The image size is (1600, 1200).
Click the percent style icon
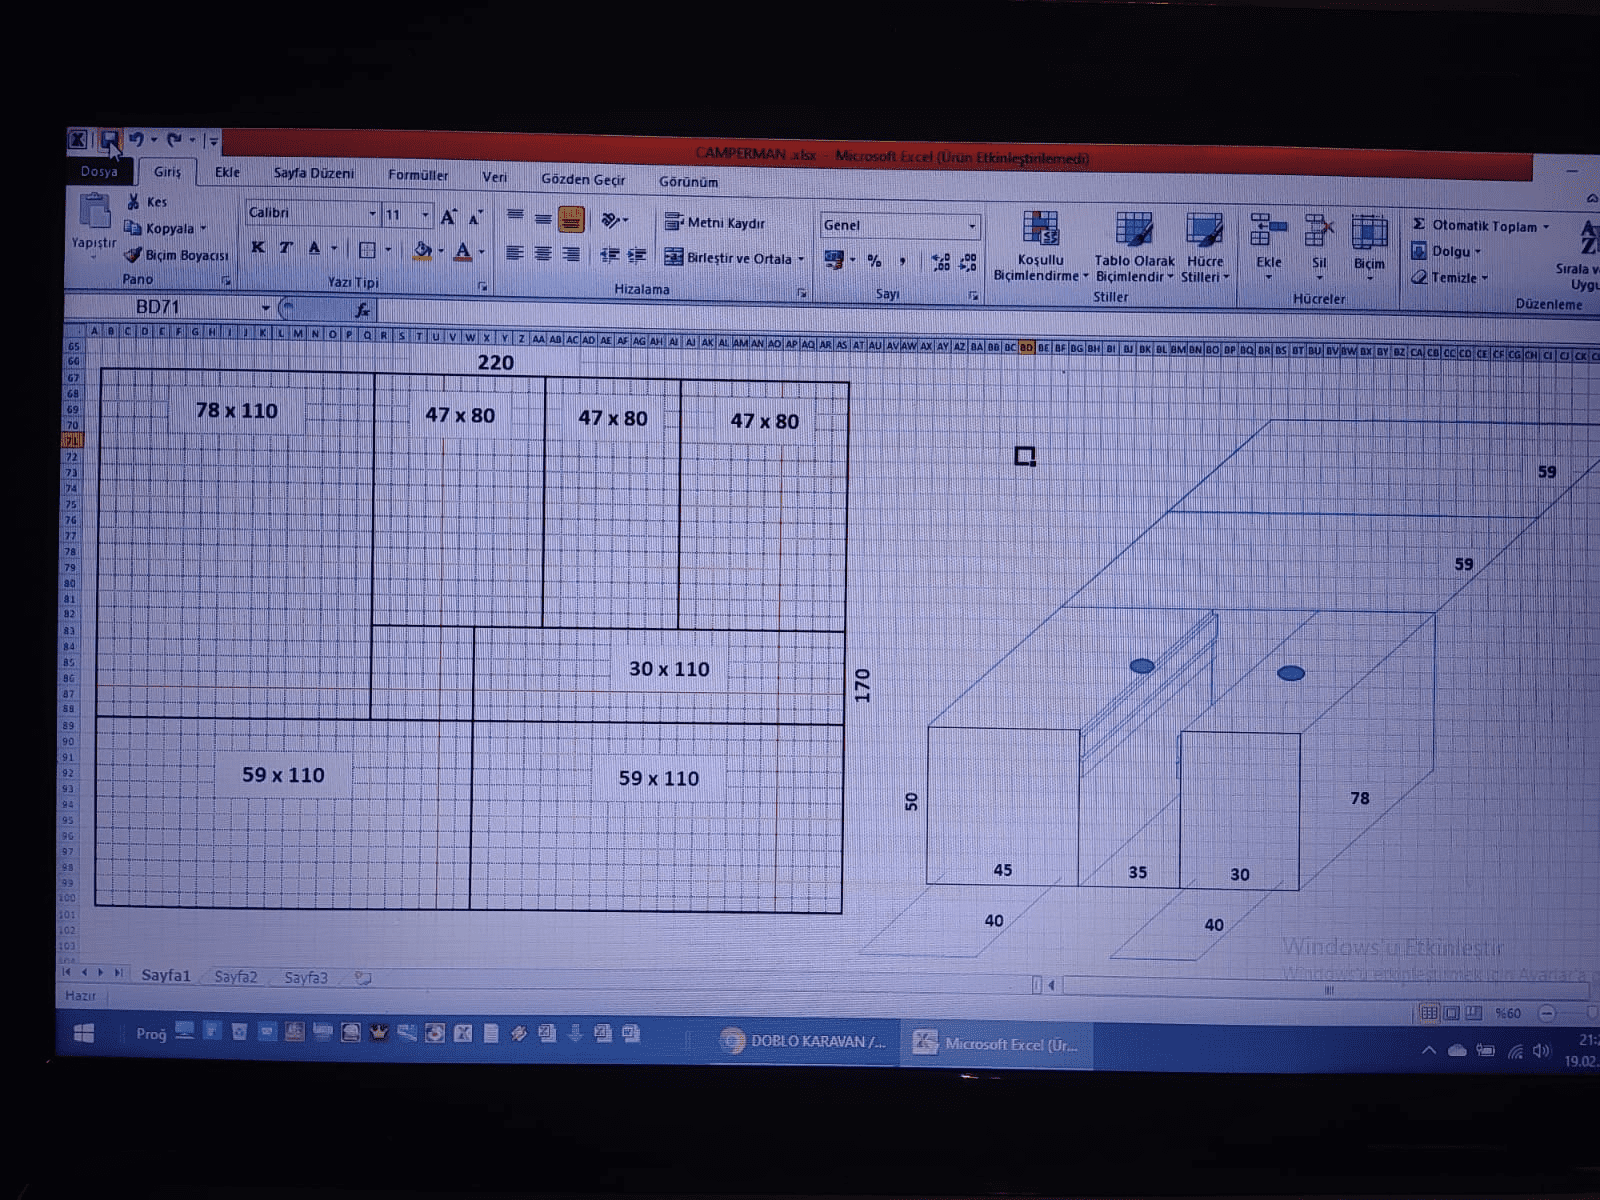pos(875,261)
